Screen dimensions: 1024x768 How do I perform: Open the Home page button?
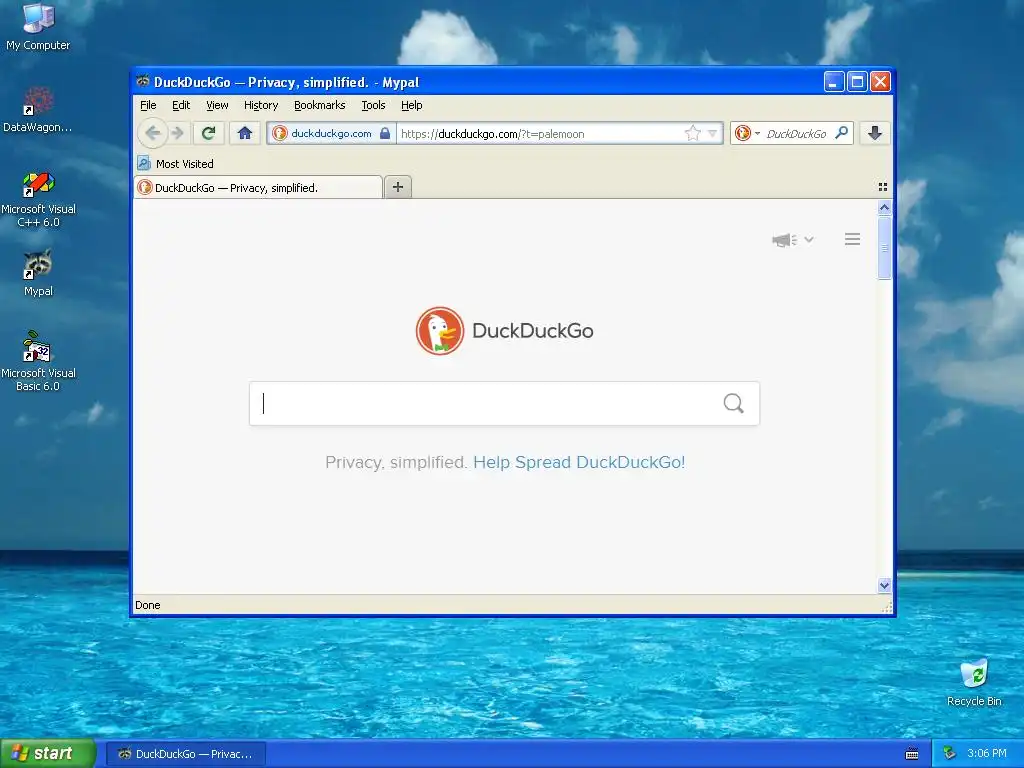(245, 133)
